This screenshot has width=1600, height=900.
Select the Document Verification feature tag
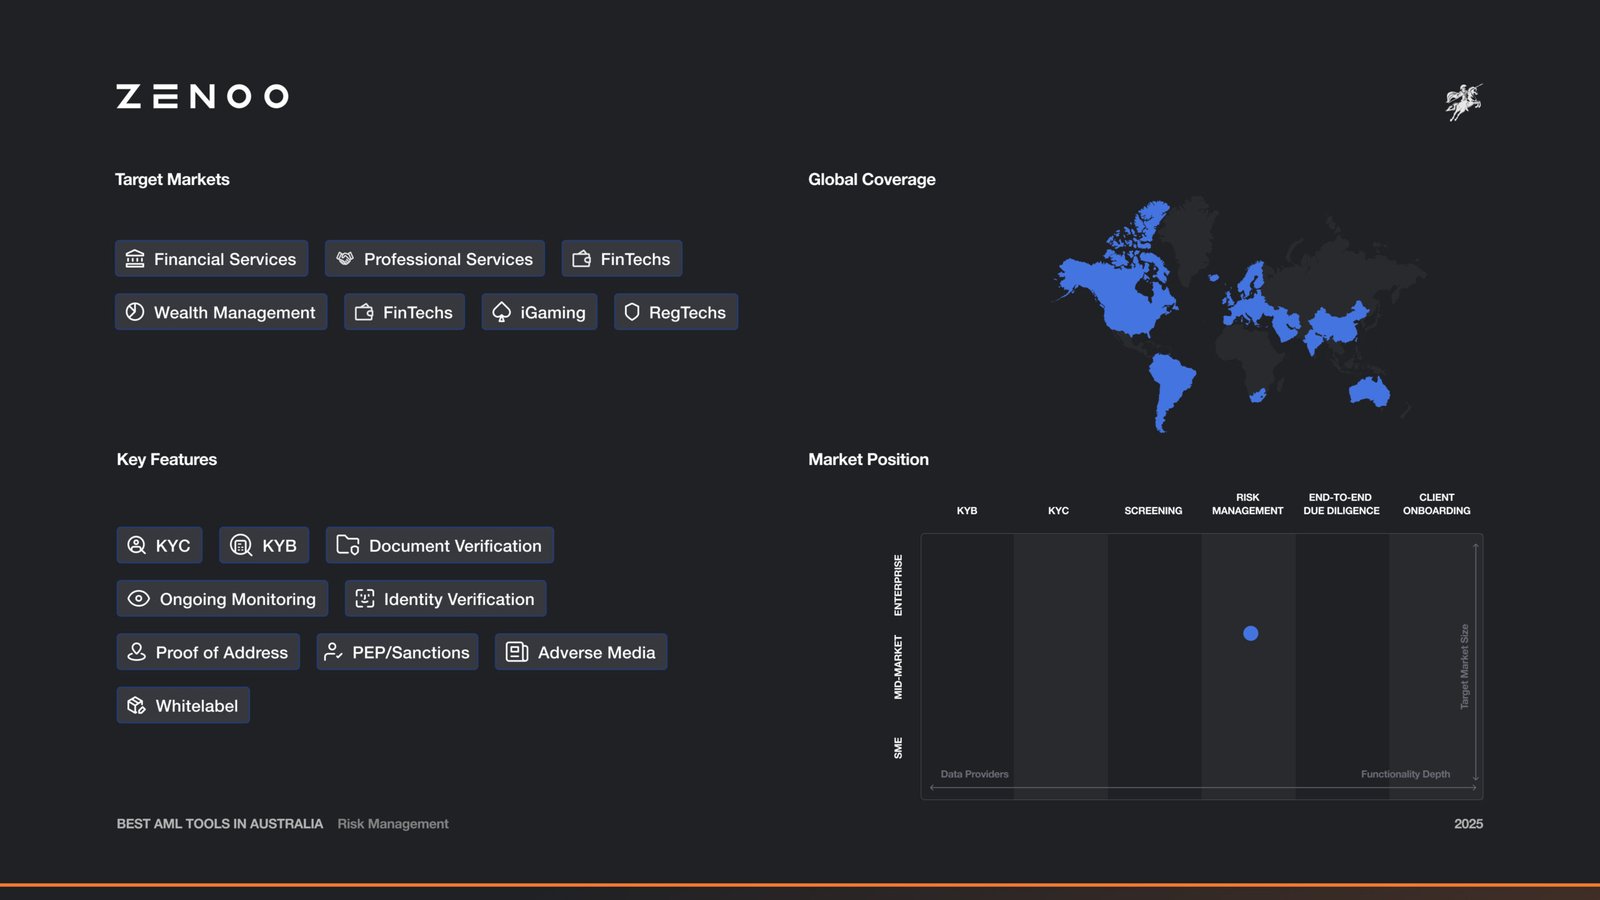click(x=440, y=545)
